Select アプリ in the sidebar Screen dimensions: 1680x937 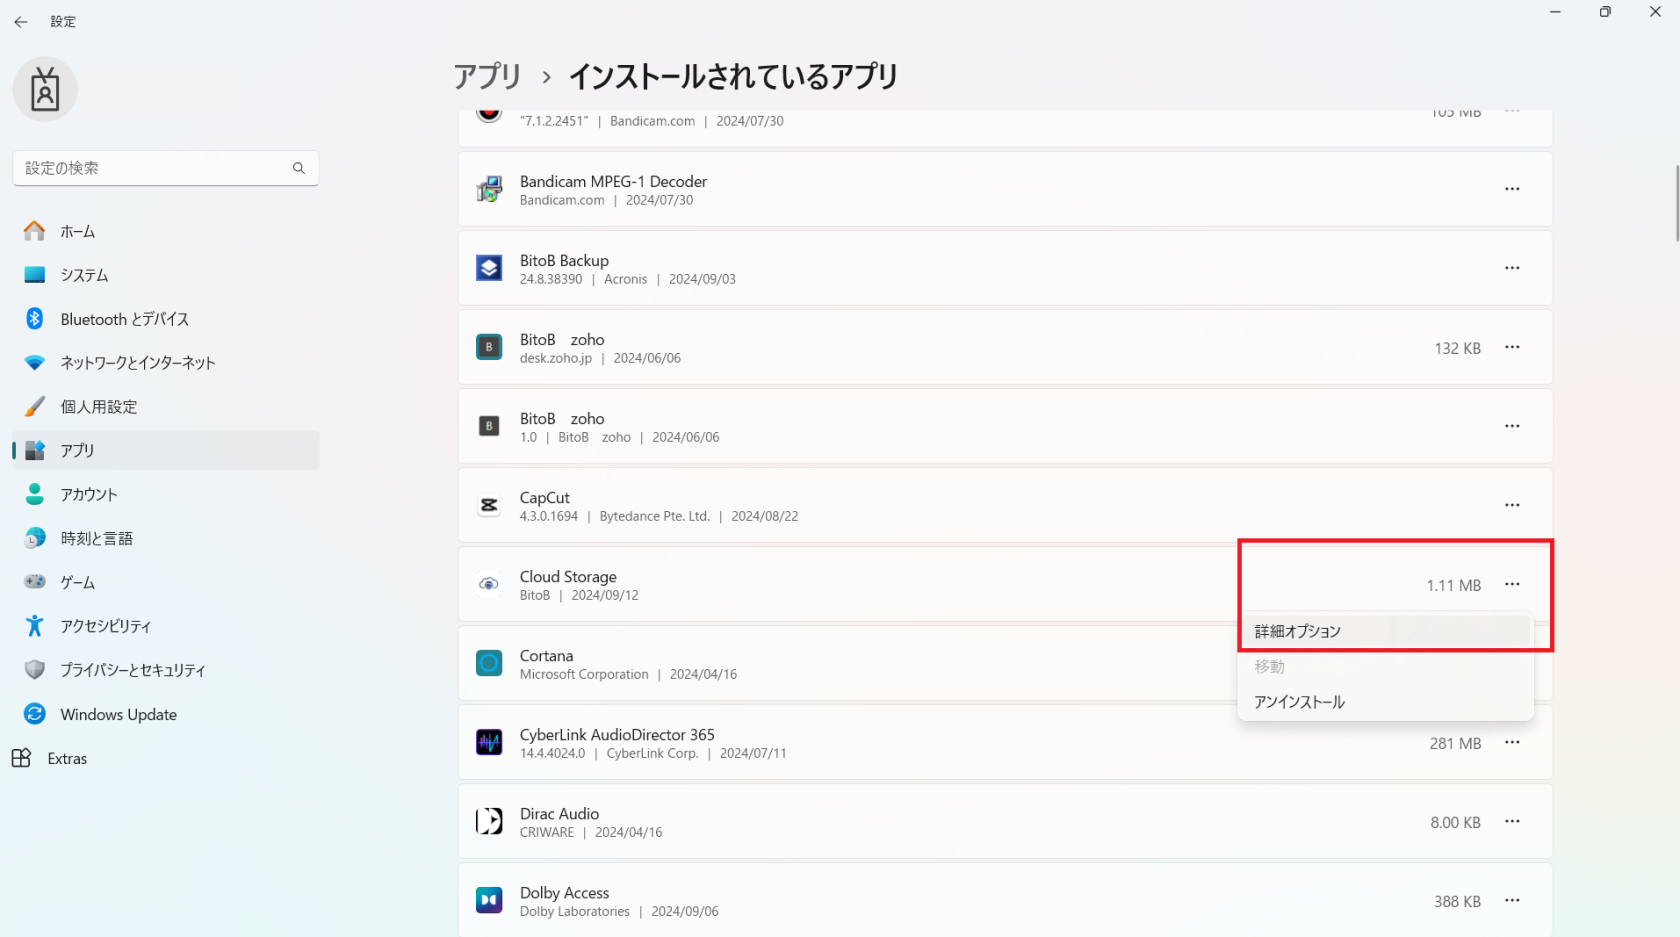pyautogui.click(x=166, y=450)
